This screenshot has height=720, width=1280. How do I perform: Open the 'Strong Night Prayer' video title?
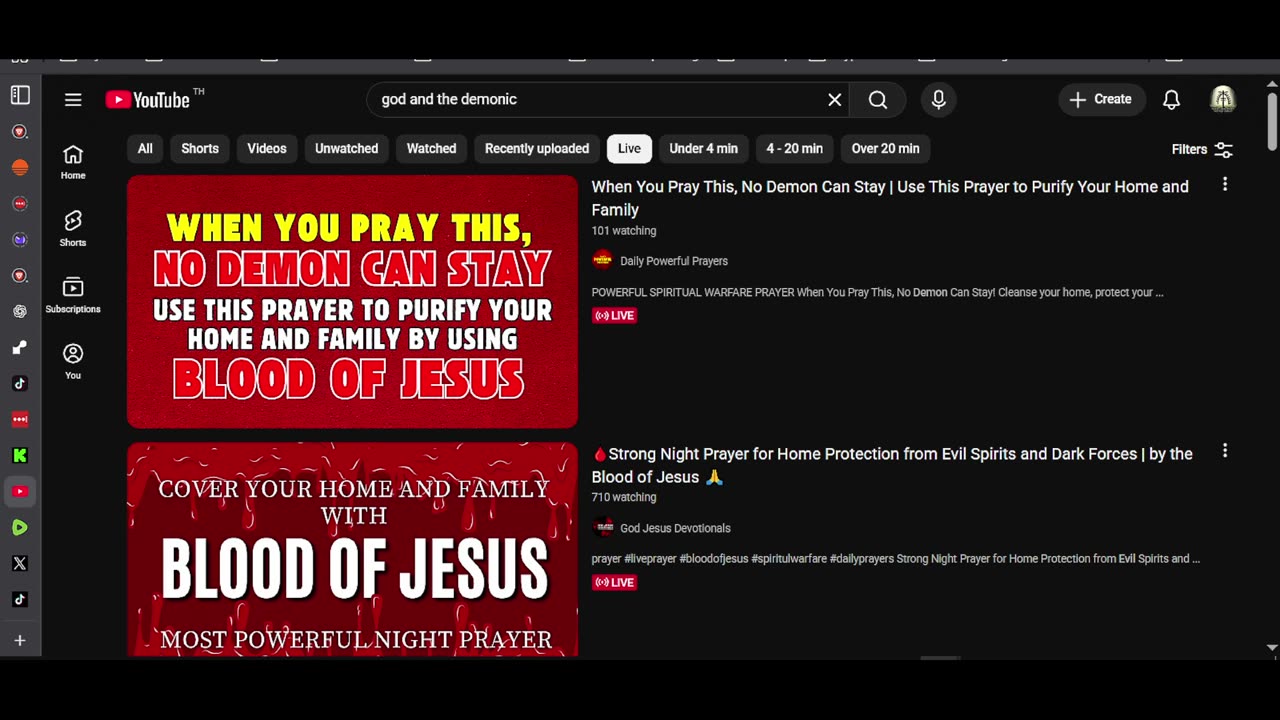tap(892, 465)
